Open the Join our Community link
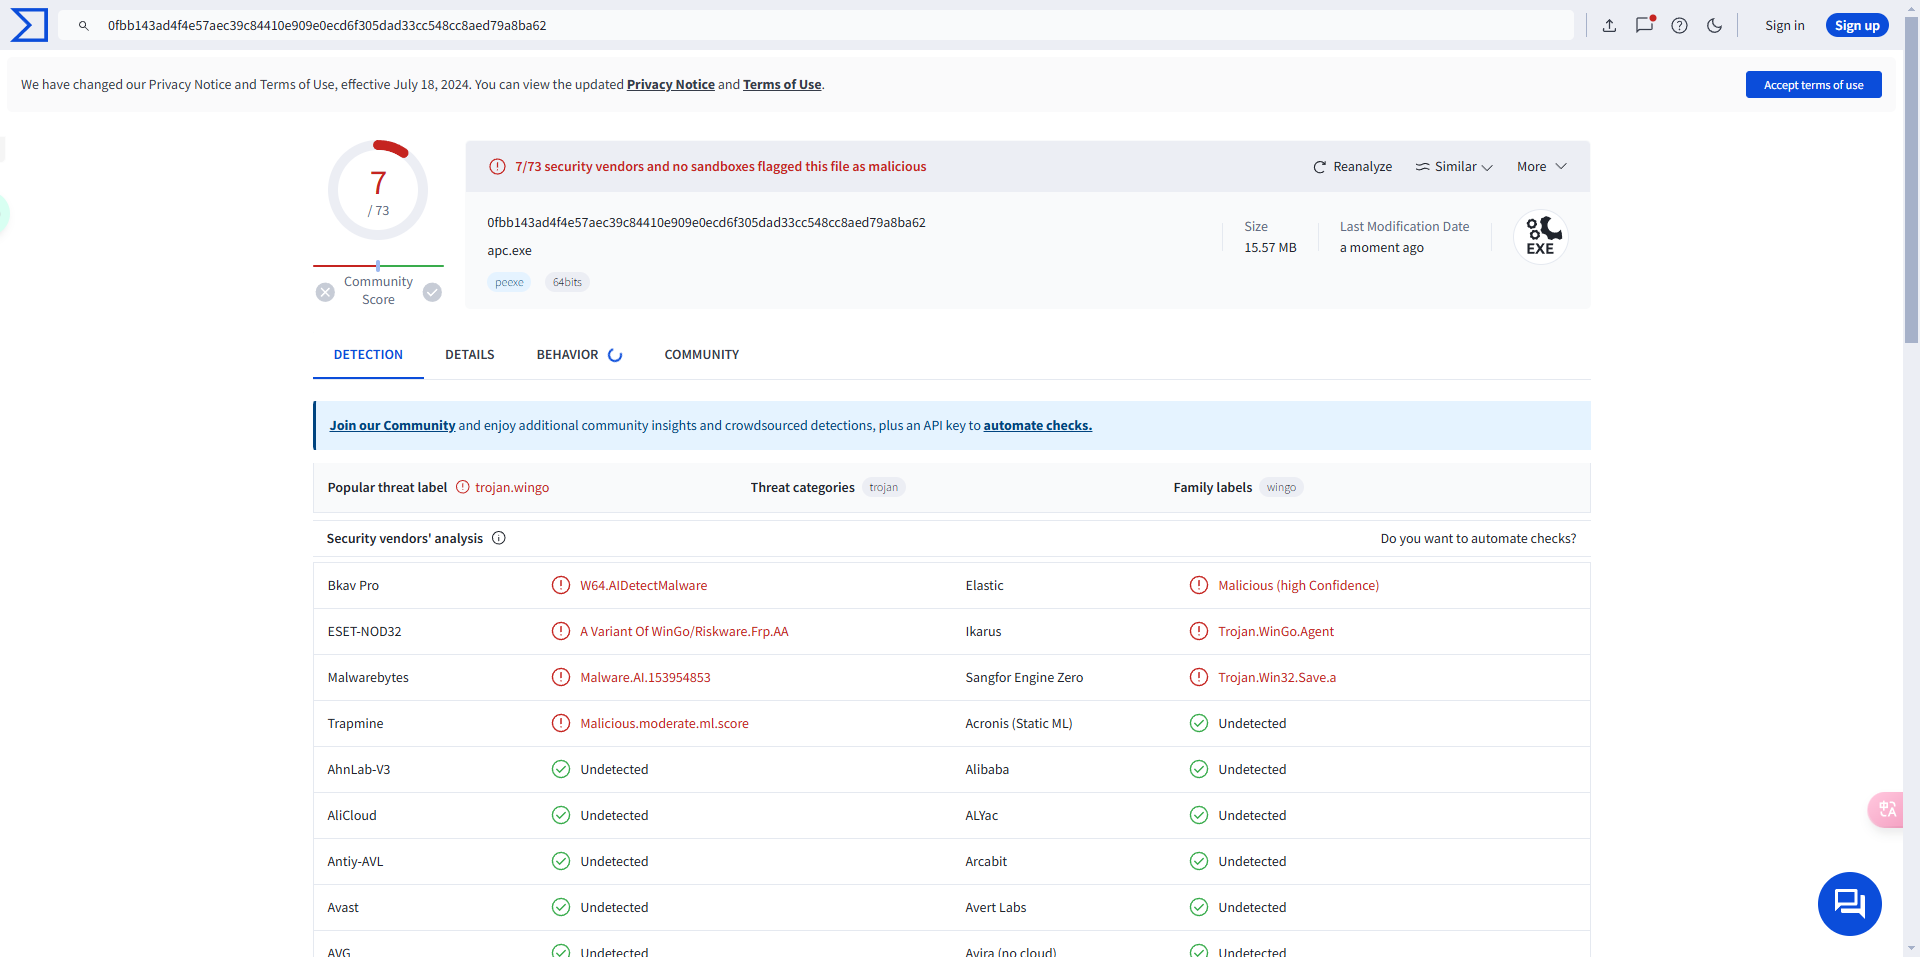 click(392, 426)
